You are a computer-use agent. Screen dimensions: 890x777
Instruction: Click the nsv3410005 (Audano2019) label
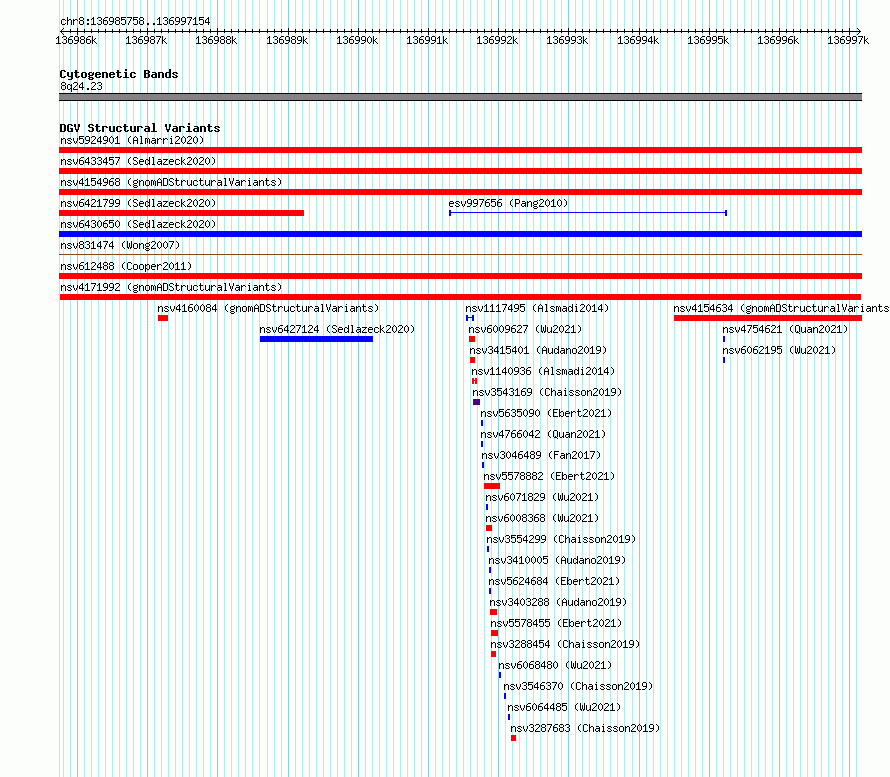pos(557,560)
